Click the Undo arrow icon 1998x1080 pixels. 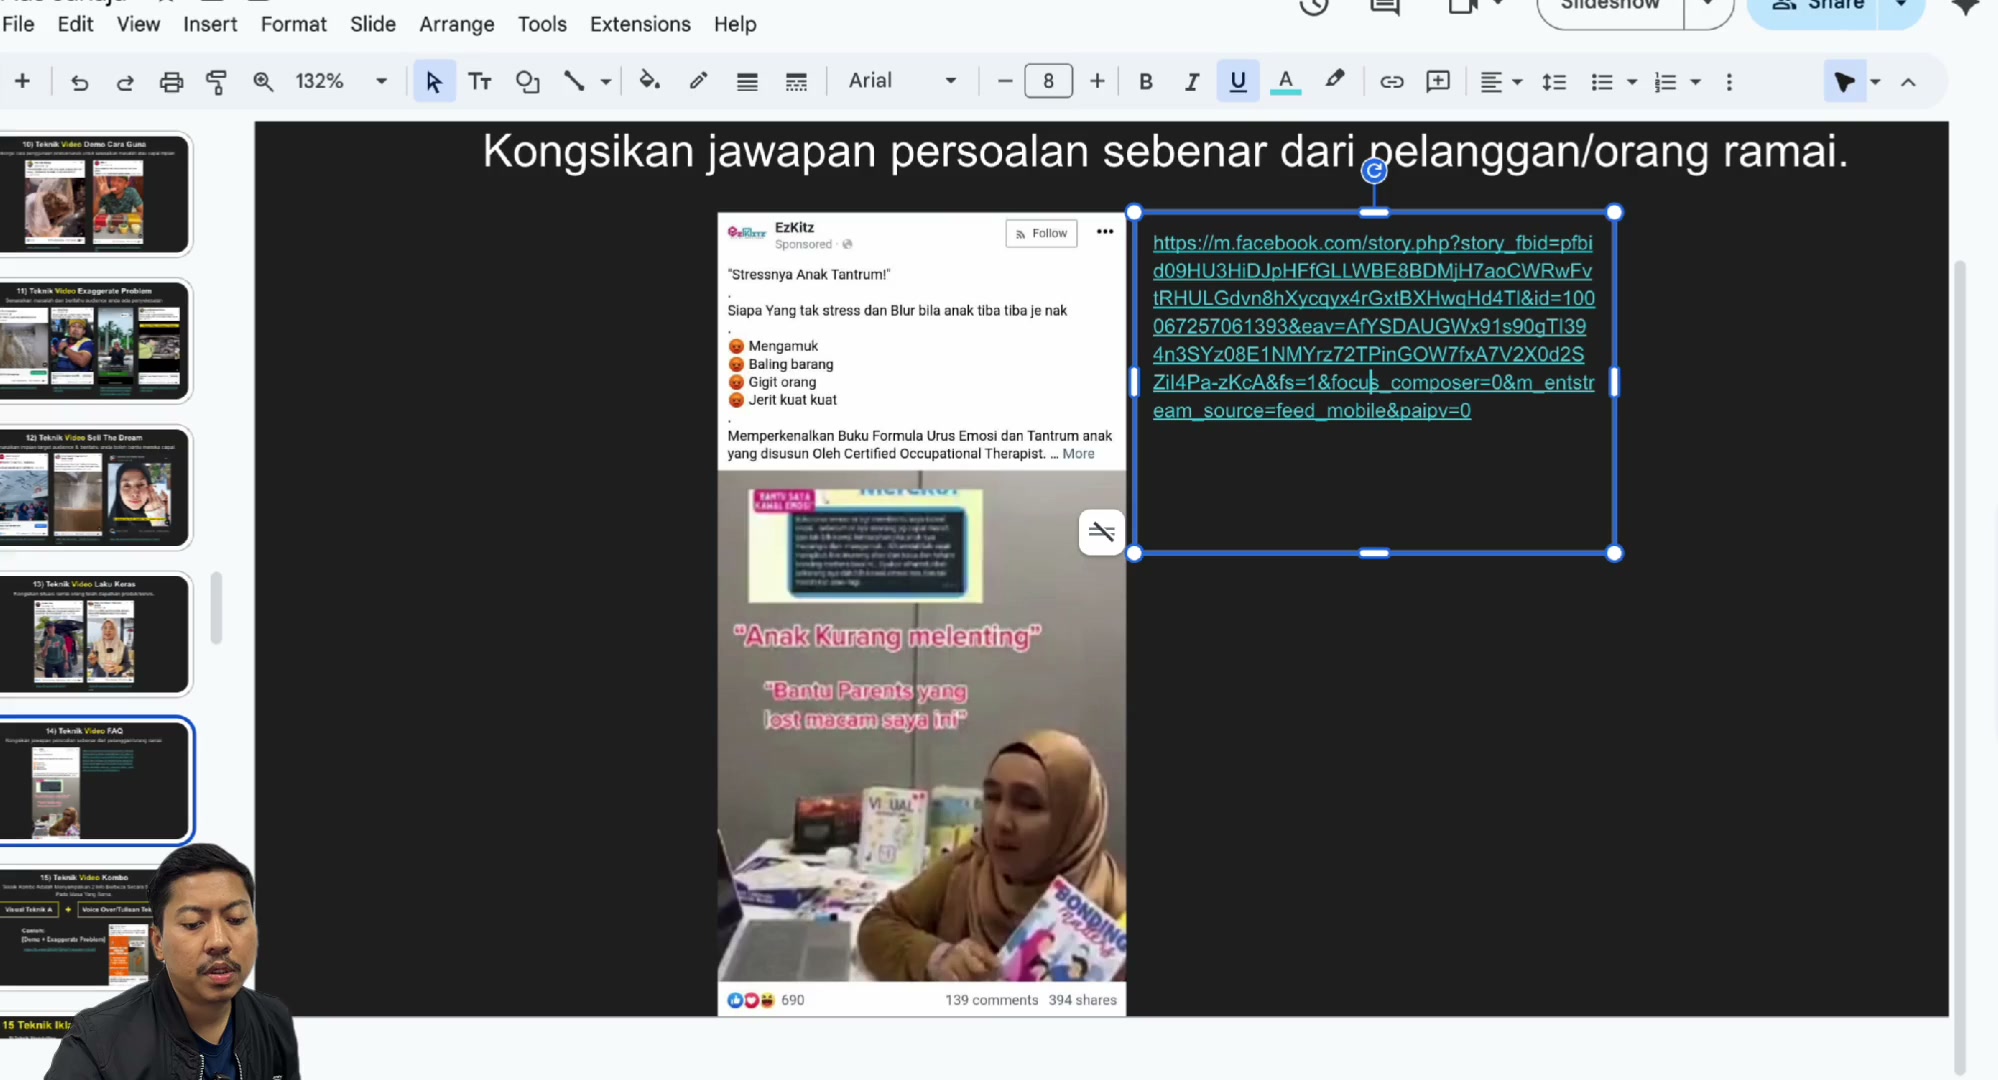tap(79, 82)
